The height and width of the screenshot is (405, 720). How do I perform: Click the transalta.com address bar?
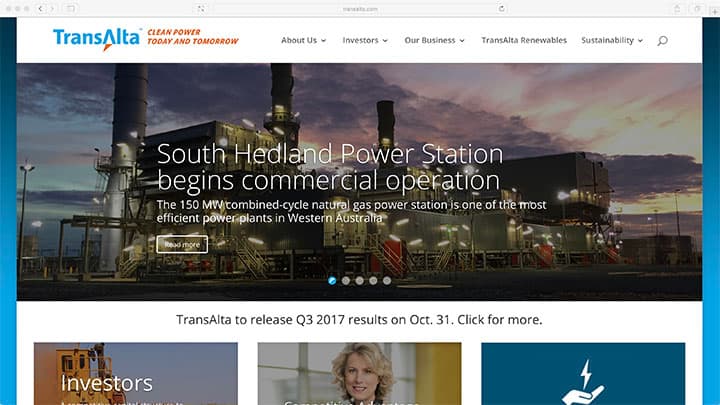[x=360, y=8]
